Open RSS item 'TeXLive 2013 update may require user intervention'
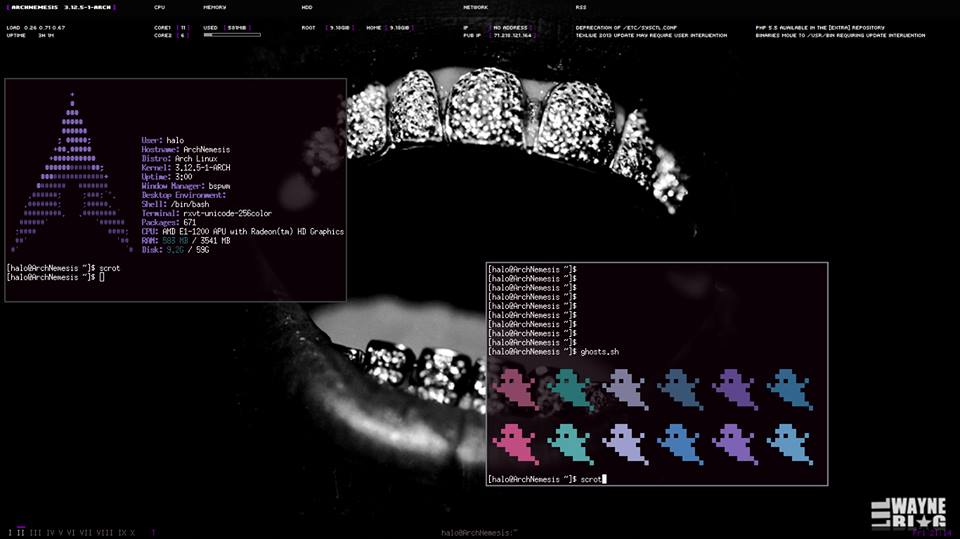The width and height of the screenshot is (960, 539). (x=651, y=36)
